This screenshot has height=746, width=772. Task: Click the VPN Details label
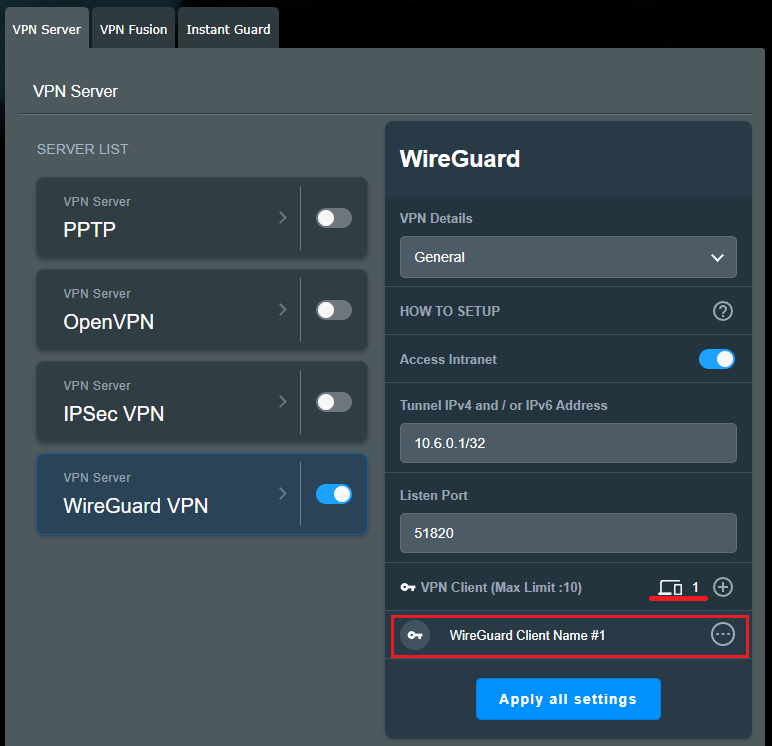(436, 218)
